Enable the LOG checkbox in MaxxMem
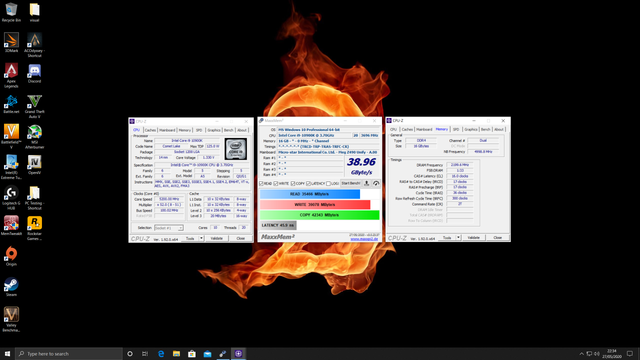This screenshot has height=360, width=640. (329, 184)
